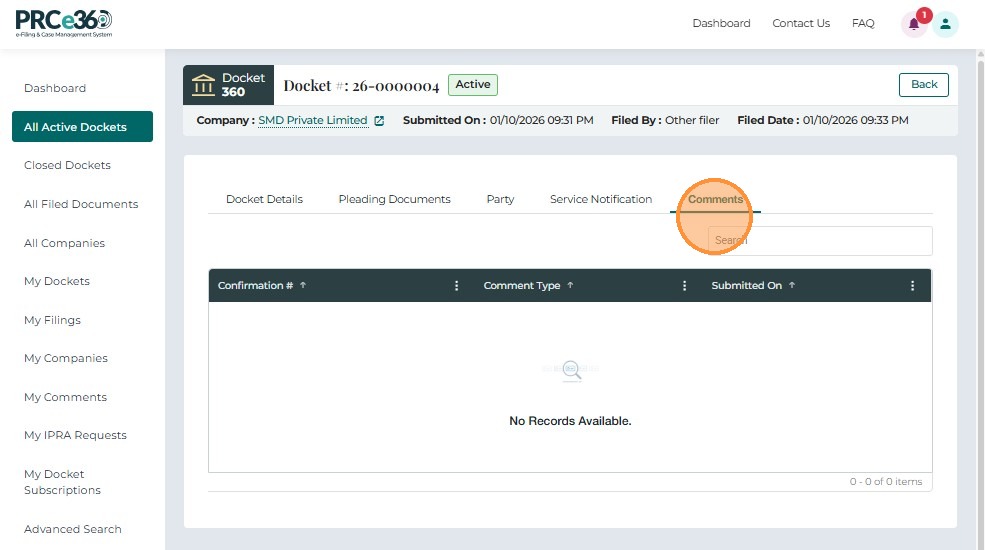Open the FAQ page

(863, 23)
